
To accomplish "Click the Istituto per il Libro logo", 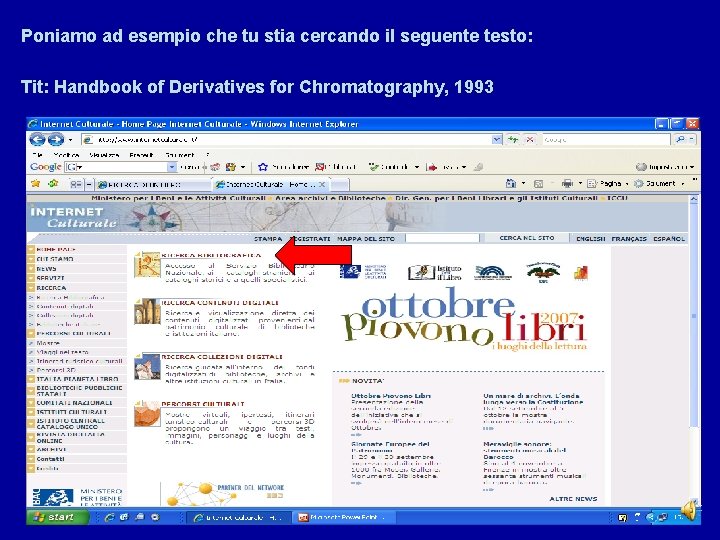I will point(434,272).
